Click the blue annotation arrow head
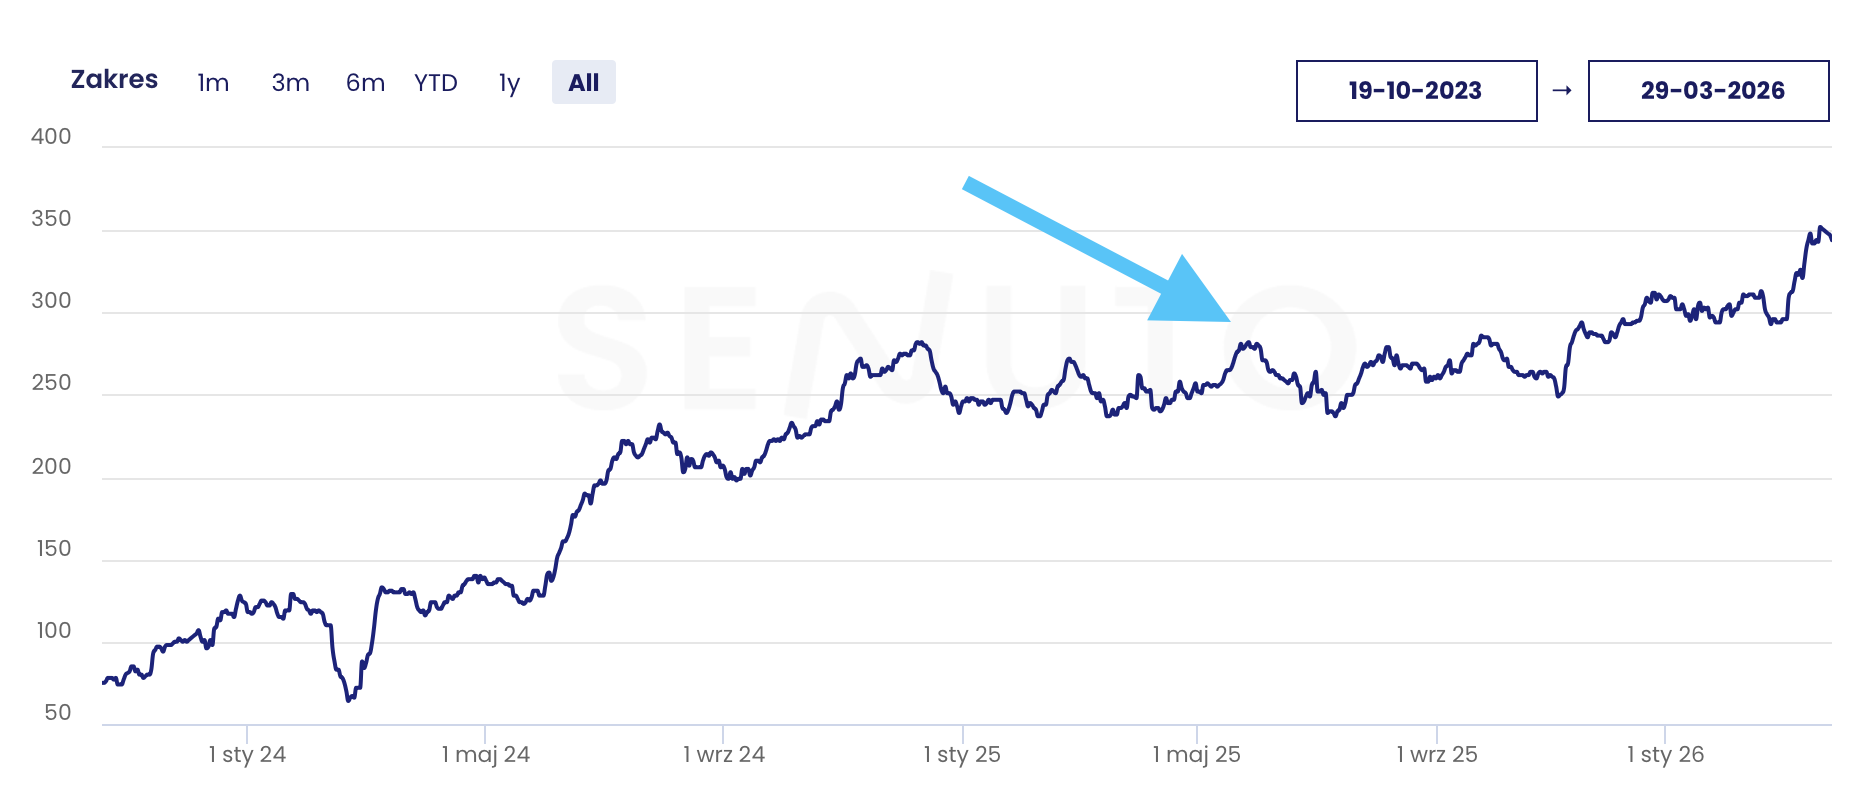 (1194, 296)
